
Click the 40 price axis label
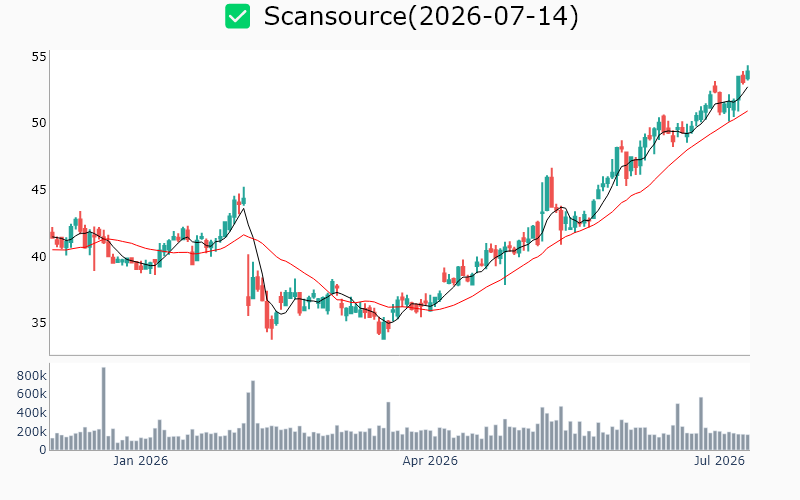tap(39, 256)
